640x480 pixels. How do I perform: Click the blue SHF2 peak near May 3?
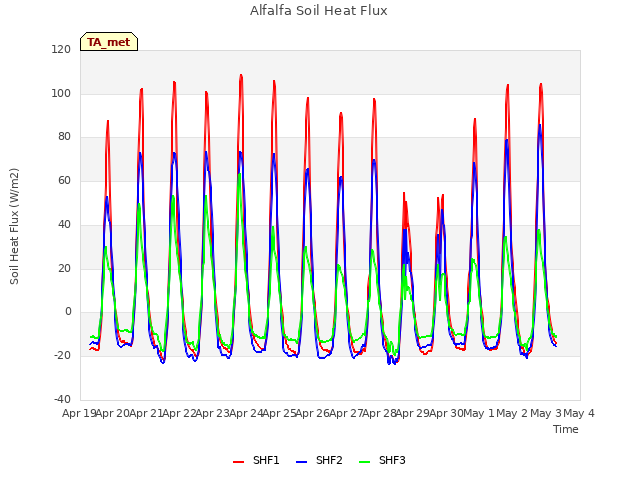pos(540,125)
